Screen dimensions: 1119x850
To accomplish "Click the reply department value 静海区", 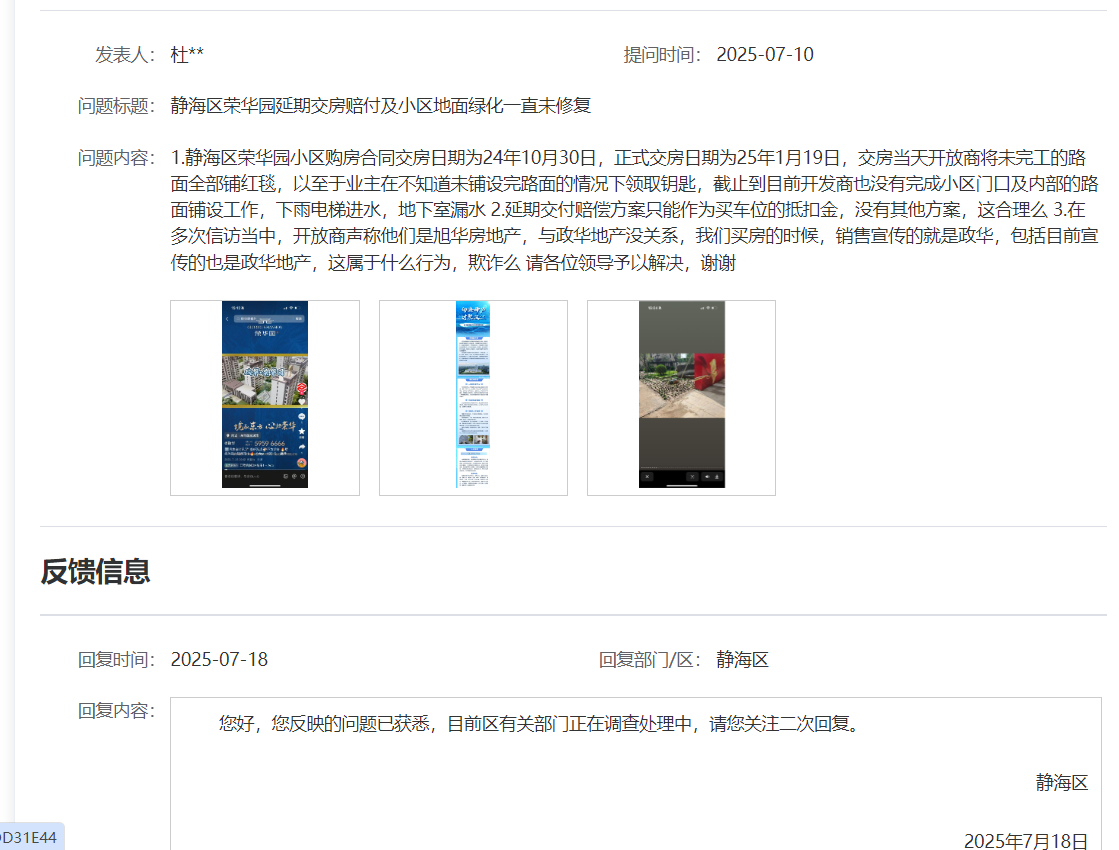I will 742,660.
